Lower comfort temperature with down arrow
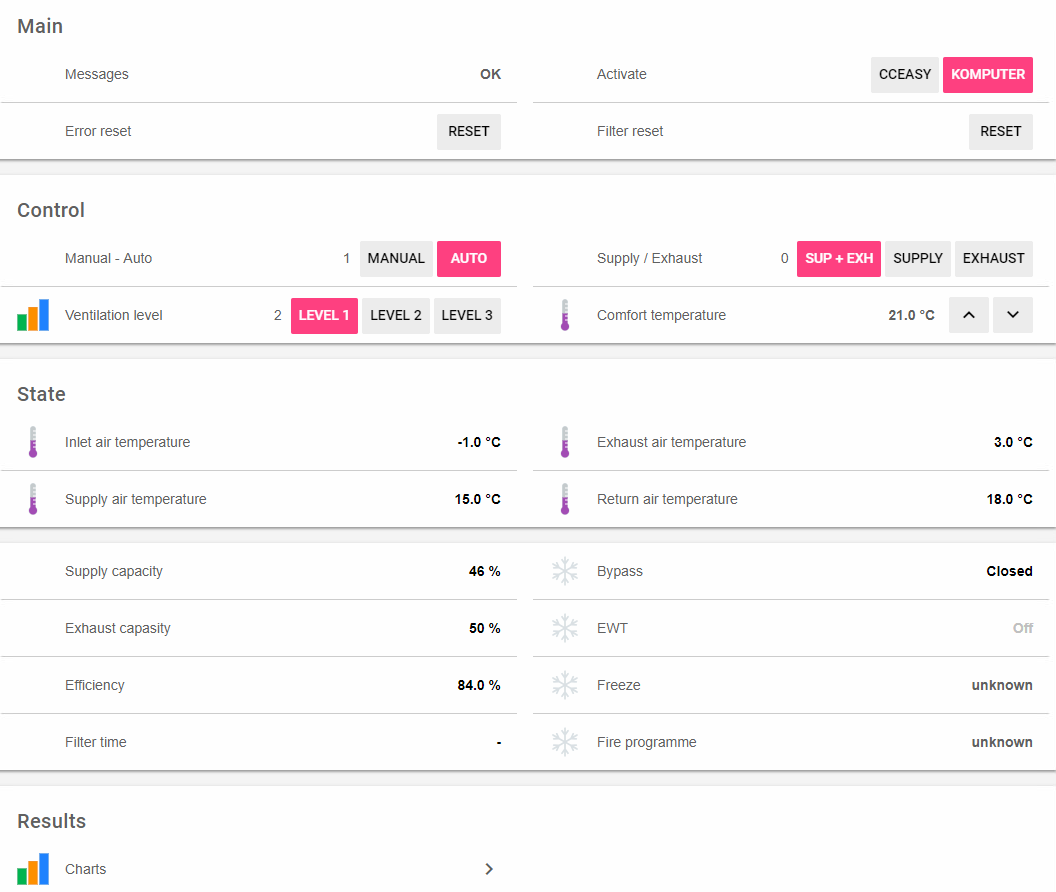This screenshot has width=1056, height=892. (x=1013, y=315)
